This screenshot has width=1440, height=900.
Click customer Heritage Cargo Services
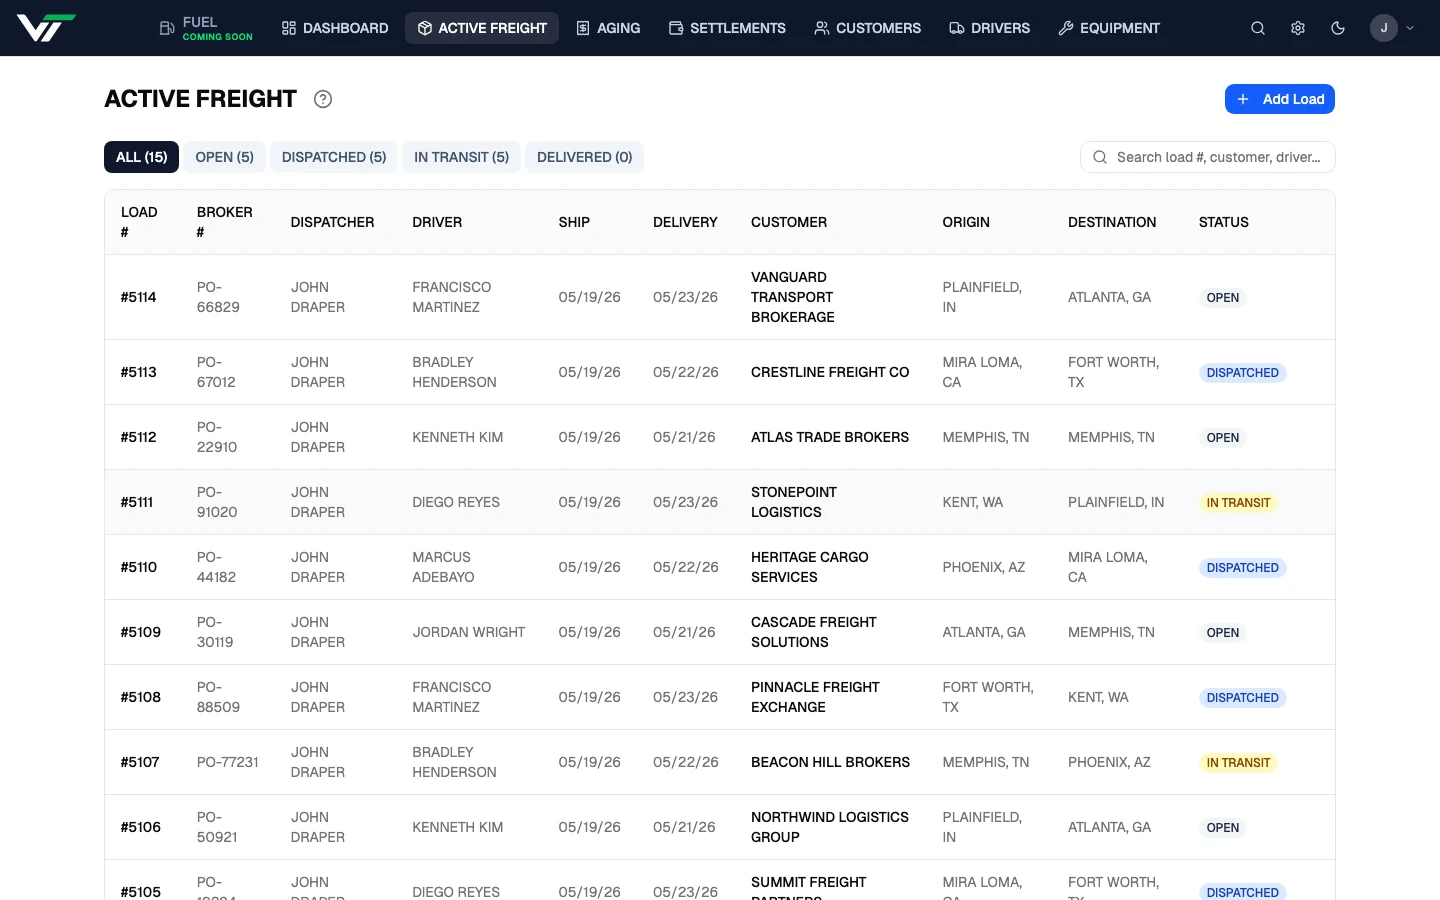pyautogui.click(x=810, y=567)
